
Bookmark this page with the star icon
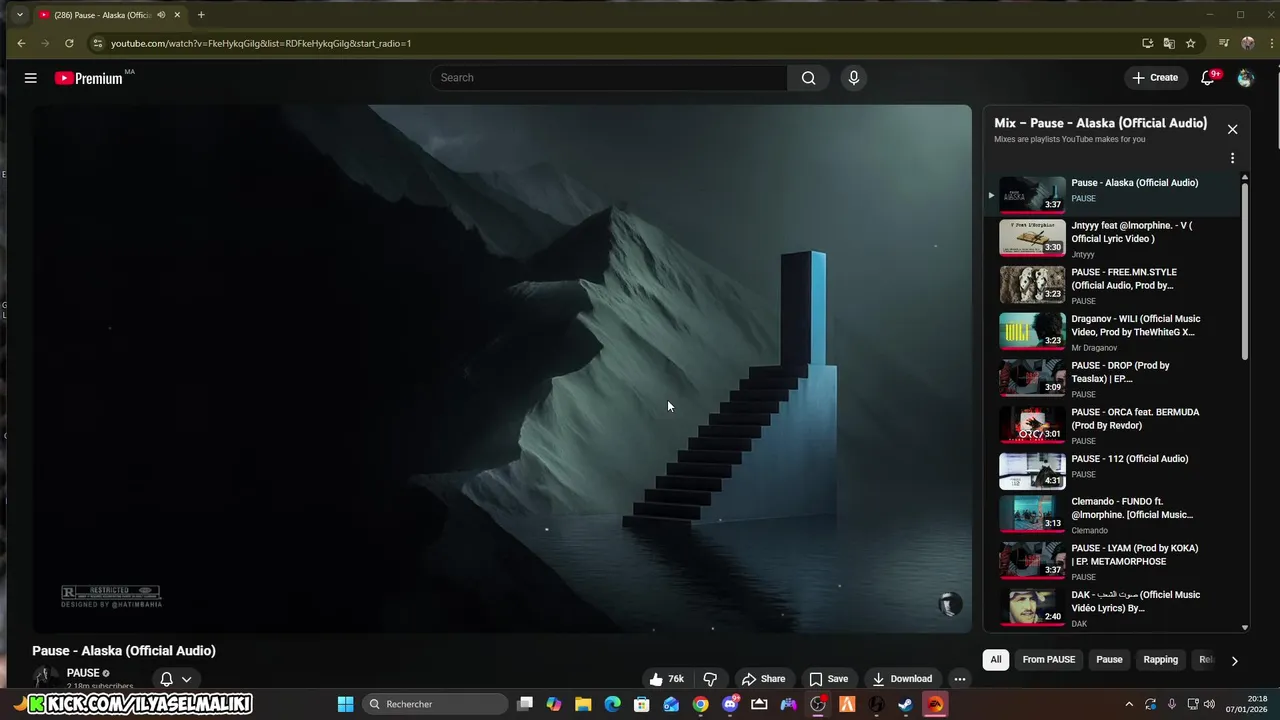[1190, 43]
